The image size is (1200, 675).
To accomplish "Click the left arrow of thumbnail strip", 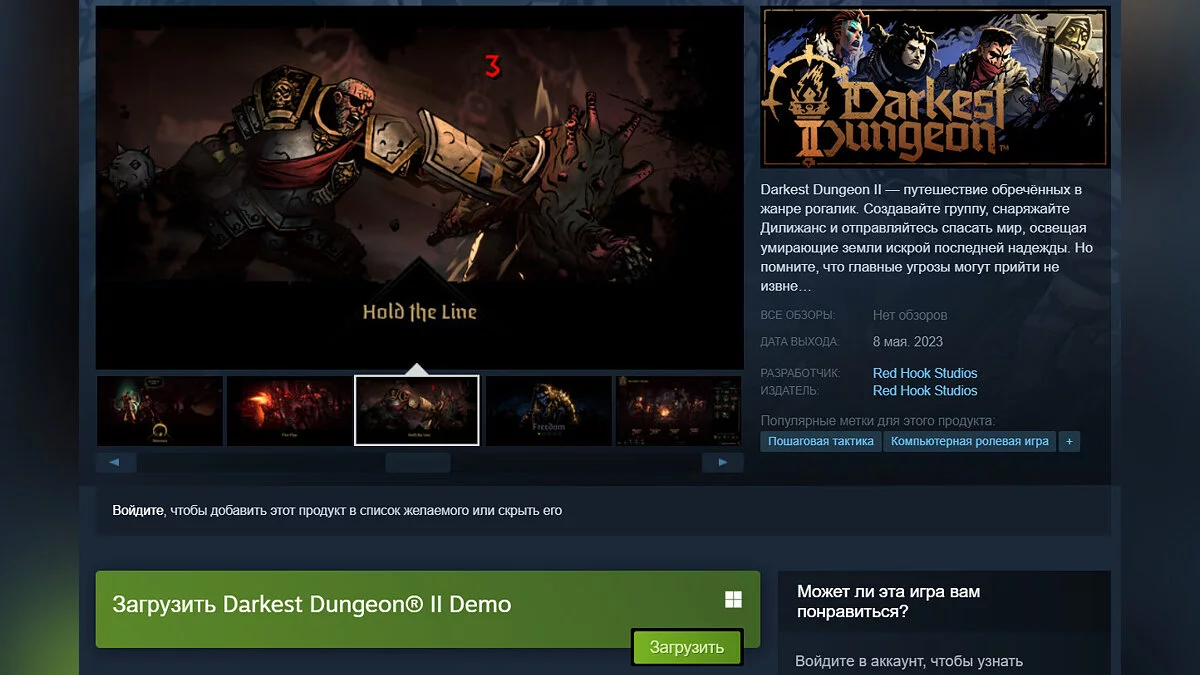I will (x=116, y=462).
